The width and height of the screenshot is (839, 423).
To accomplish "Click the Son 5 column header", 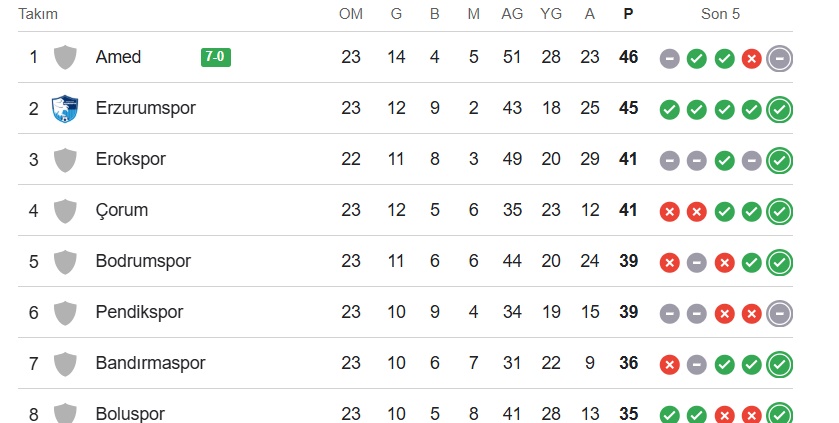I will click(720, 14).
